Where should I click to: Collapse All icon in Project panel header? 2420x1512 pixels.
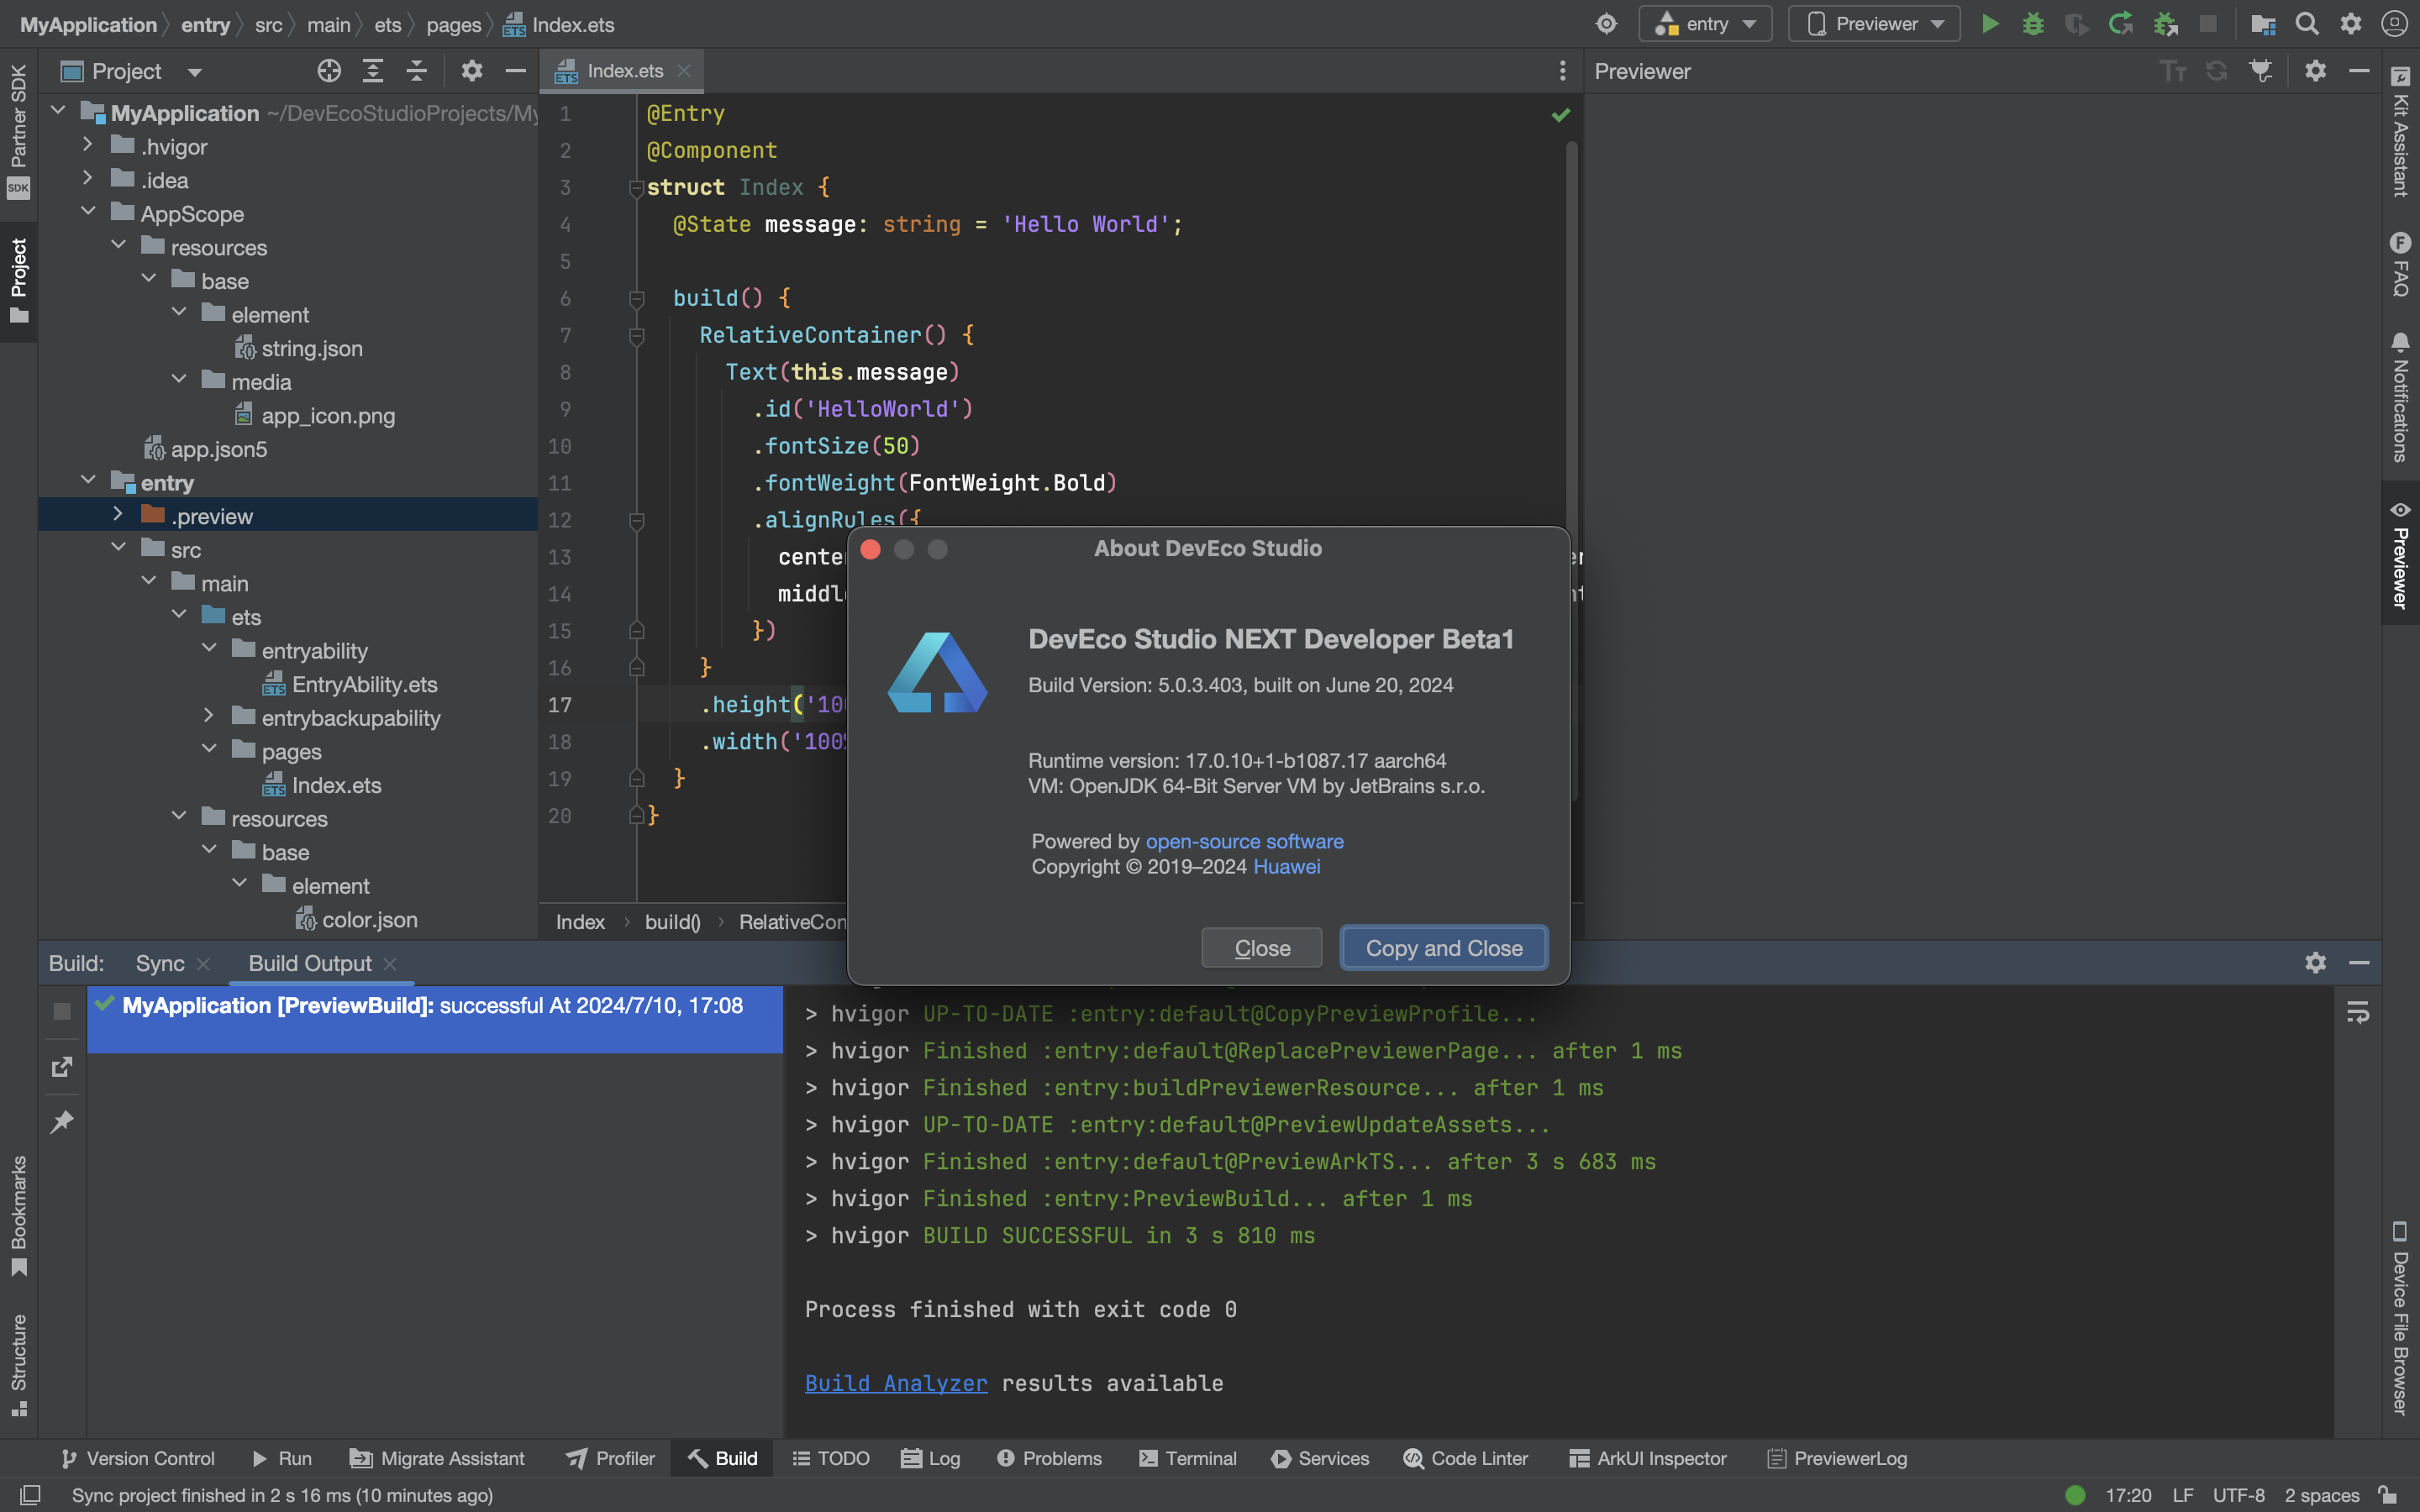[417, 71]
